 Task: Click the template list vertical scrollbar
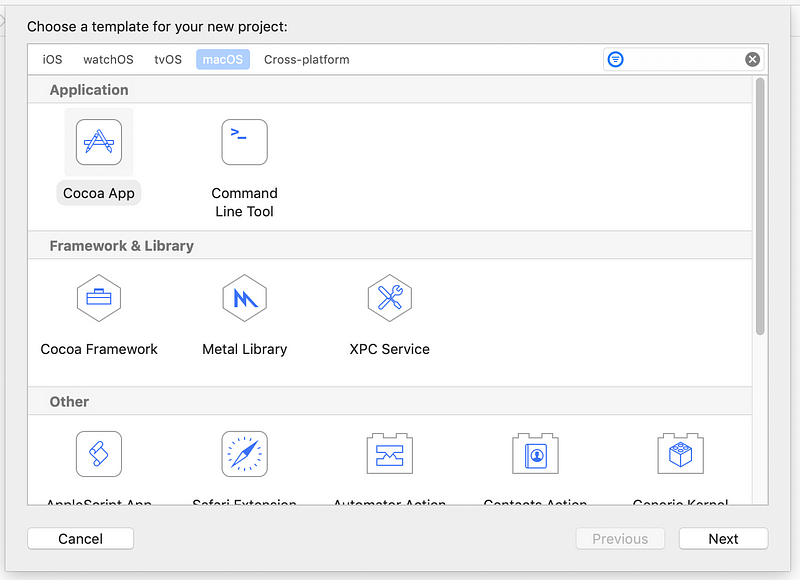760,207
